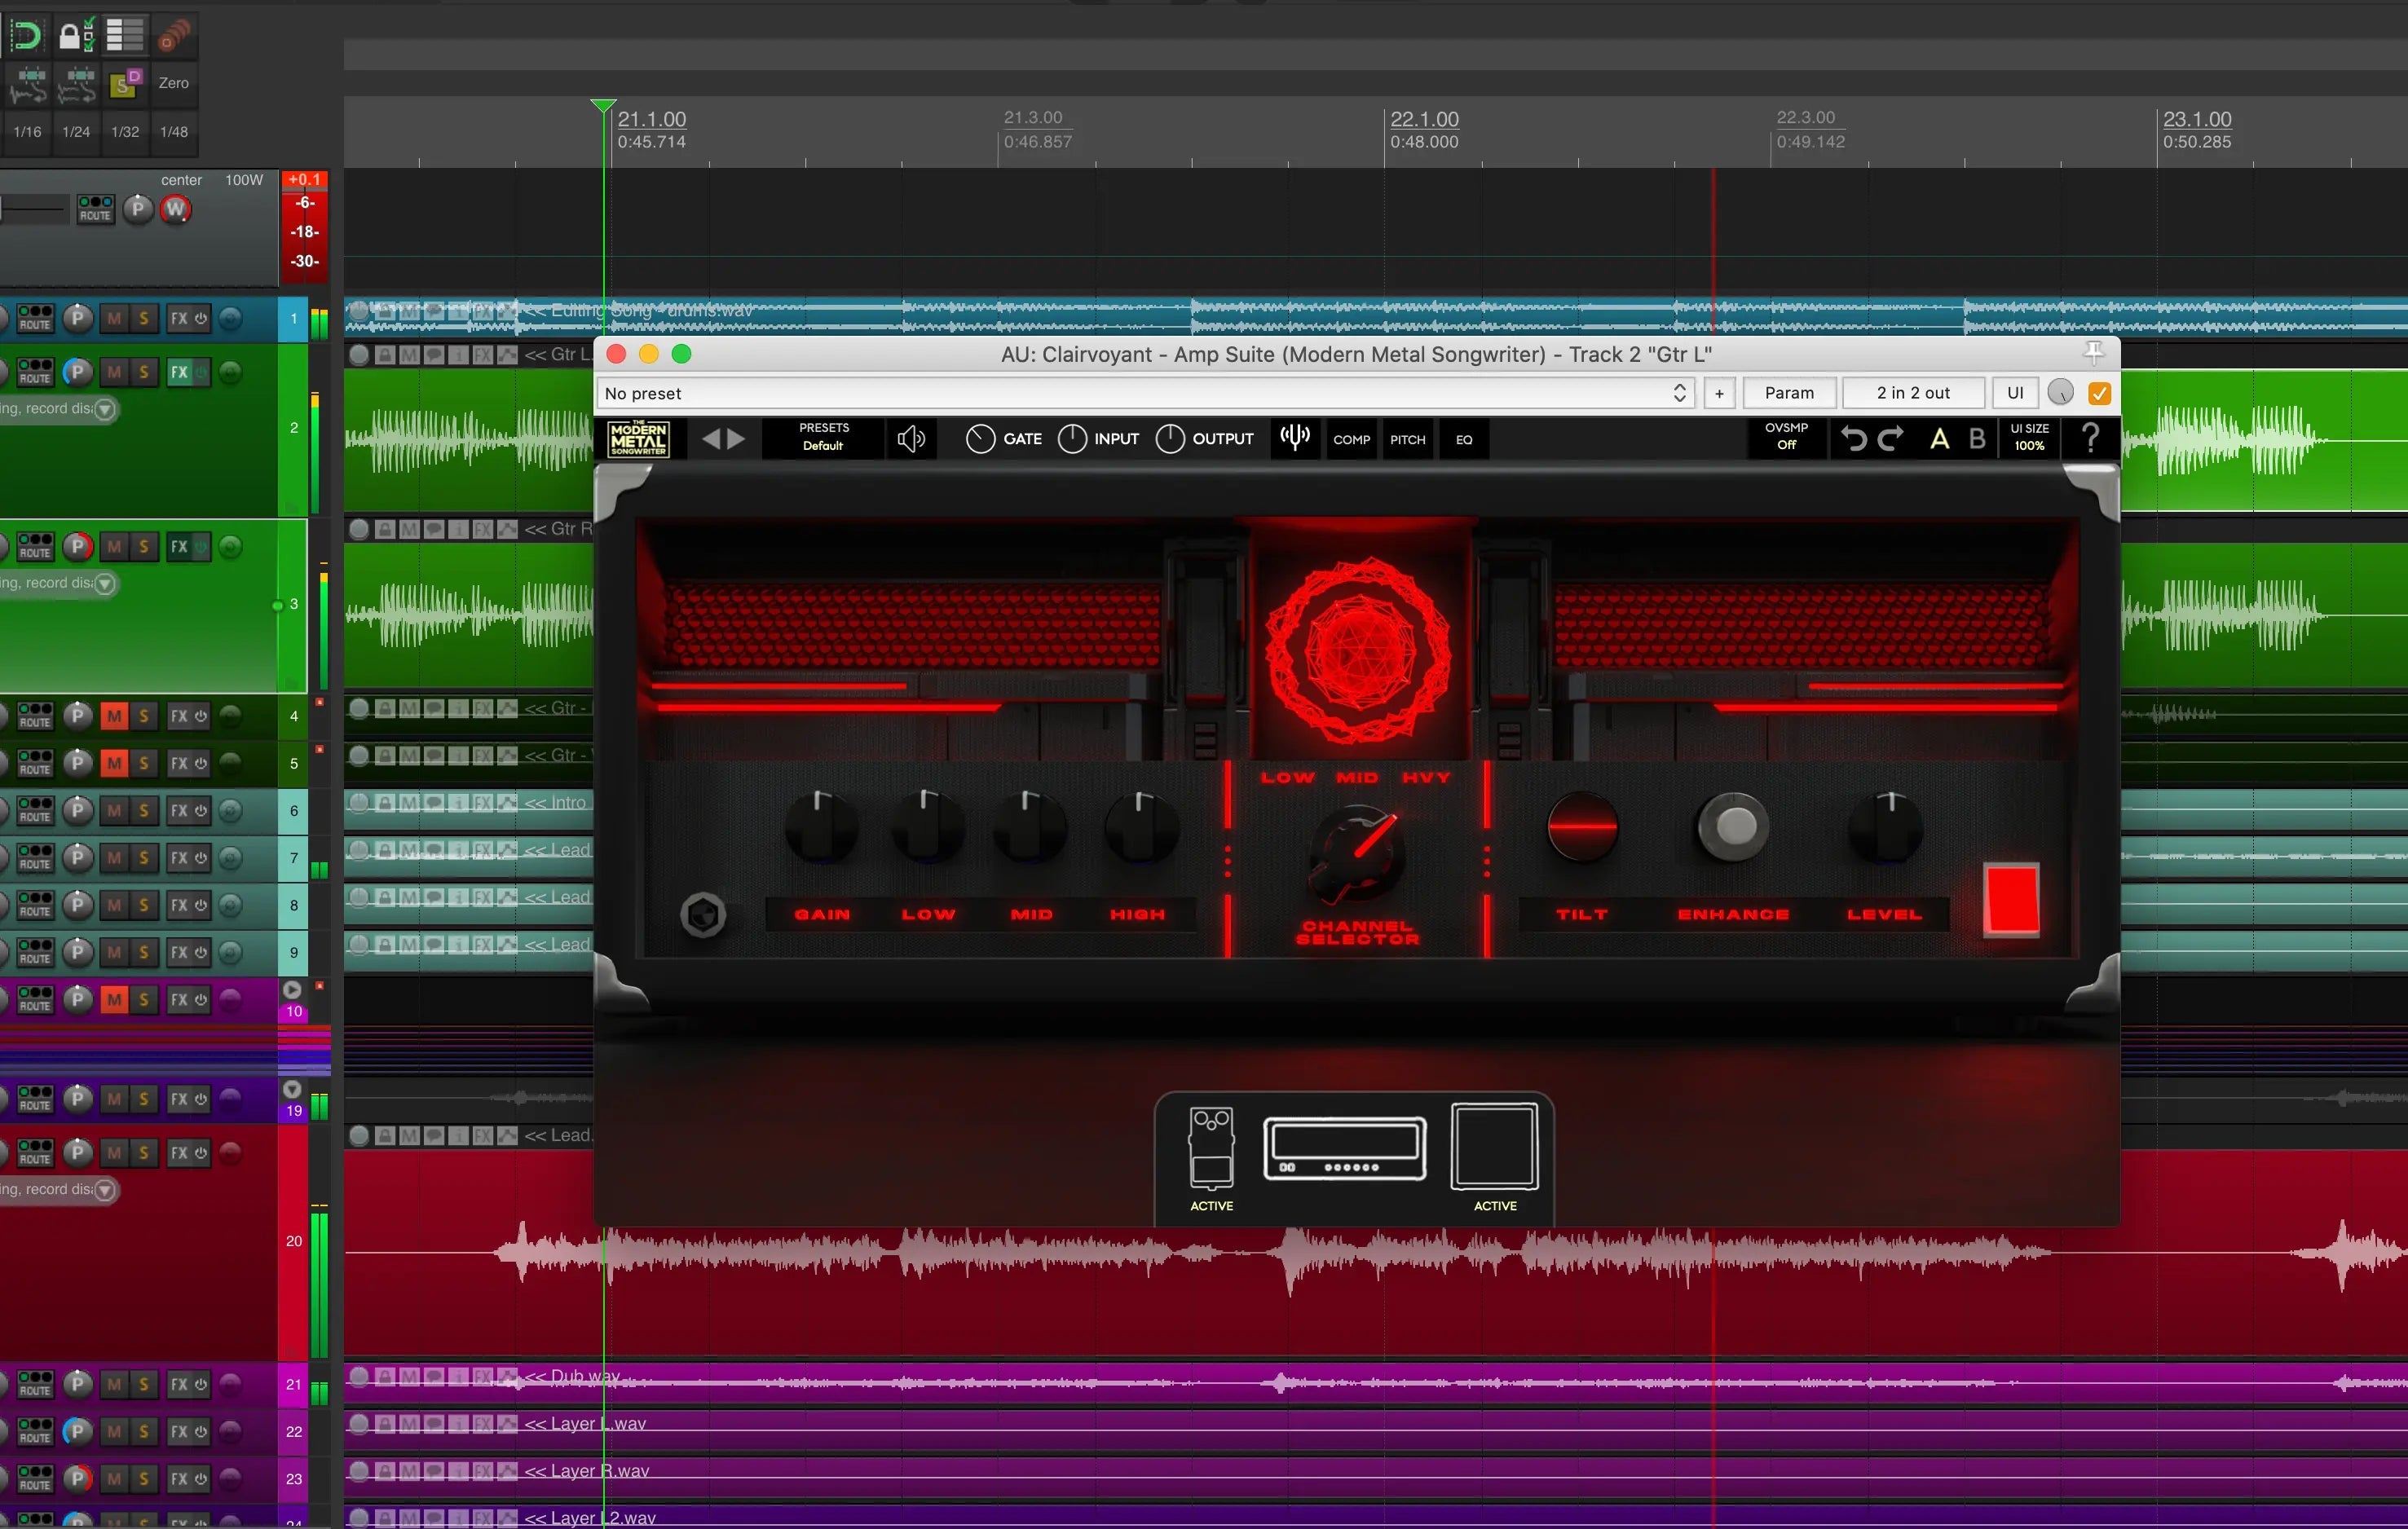Open the PRESETS Default selector
Screen dimensions: 2408x1529
823,437
